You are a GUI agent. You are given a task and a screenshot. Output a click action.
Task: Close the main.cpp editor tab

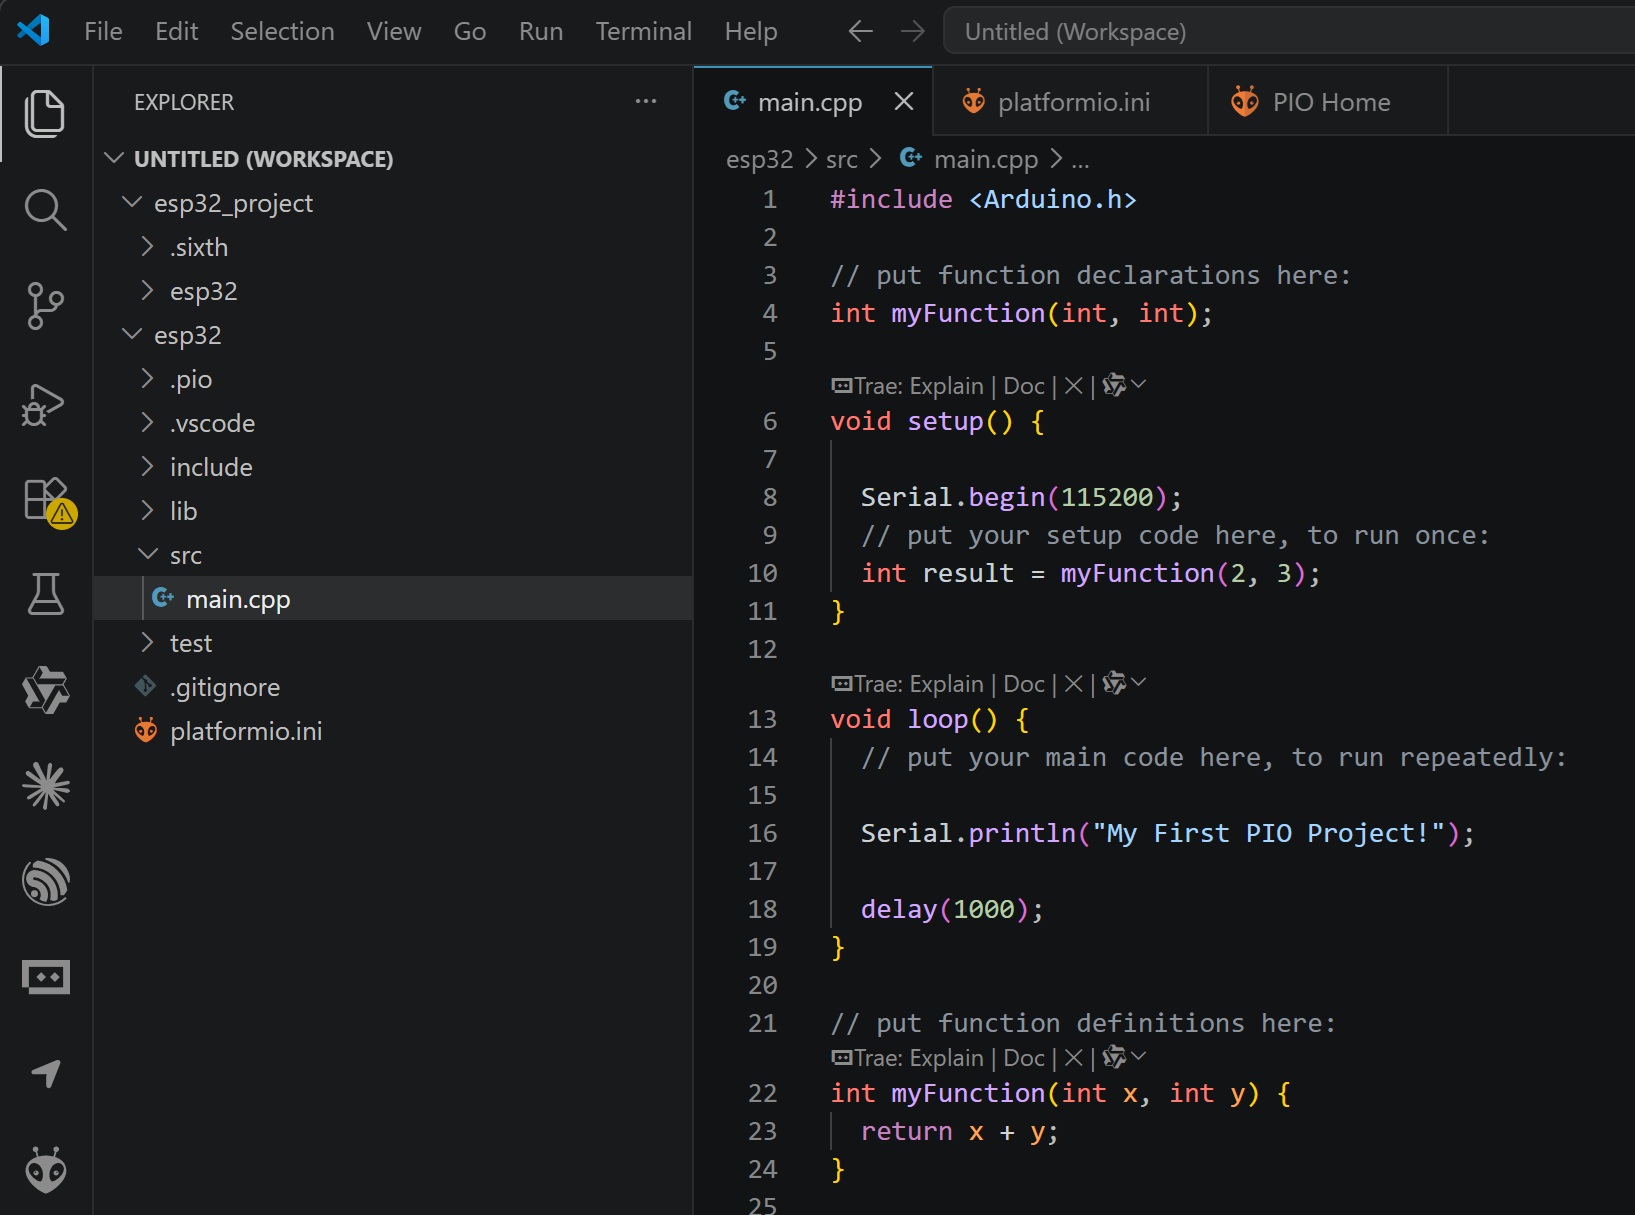tap(904, 102)
